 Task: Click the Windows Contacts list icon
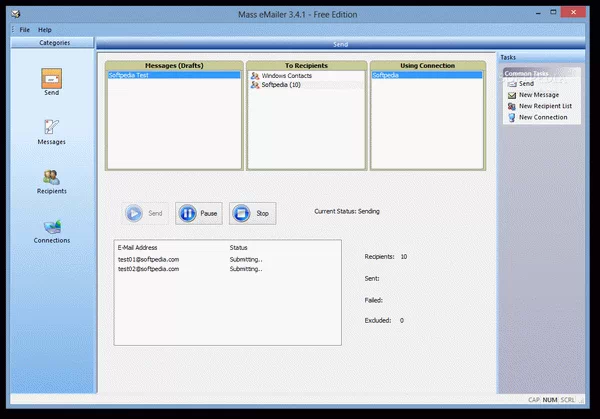255,76
